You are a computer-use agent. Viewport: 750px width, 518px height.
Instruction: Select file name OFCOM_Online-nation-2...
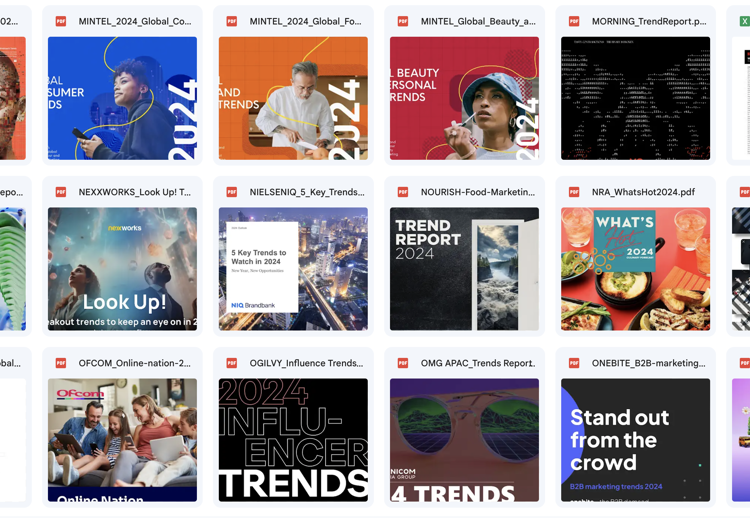click(x=135, y=364)
